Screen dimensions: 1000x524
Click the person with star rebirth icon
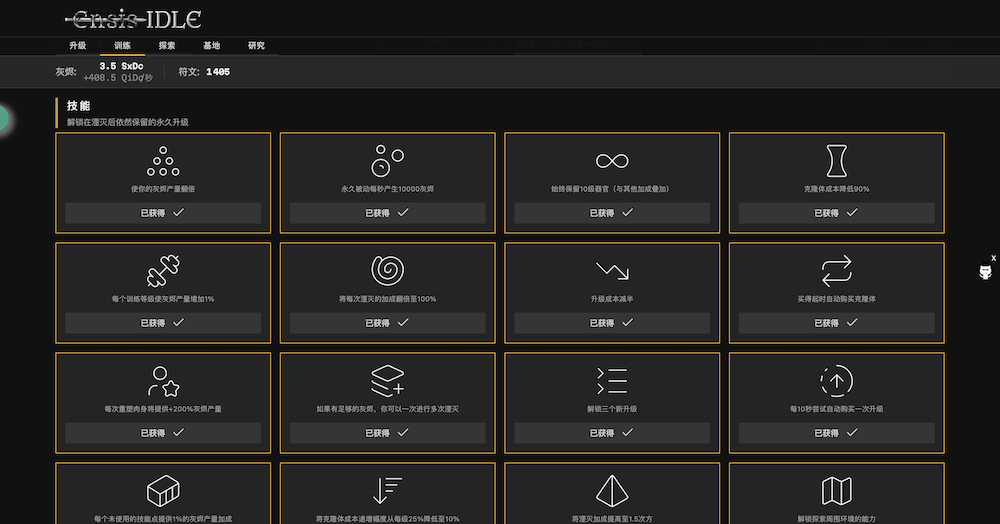[163, 381]
